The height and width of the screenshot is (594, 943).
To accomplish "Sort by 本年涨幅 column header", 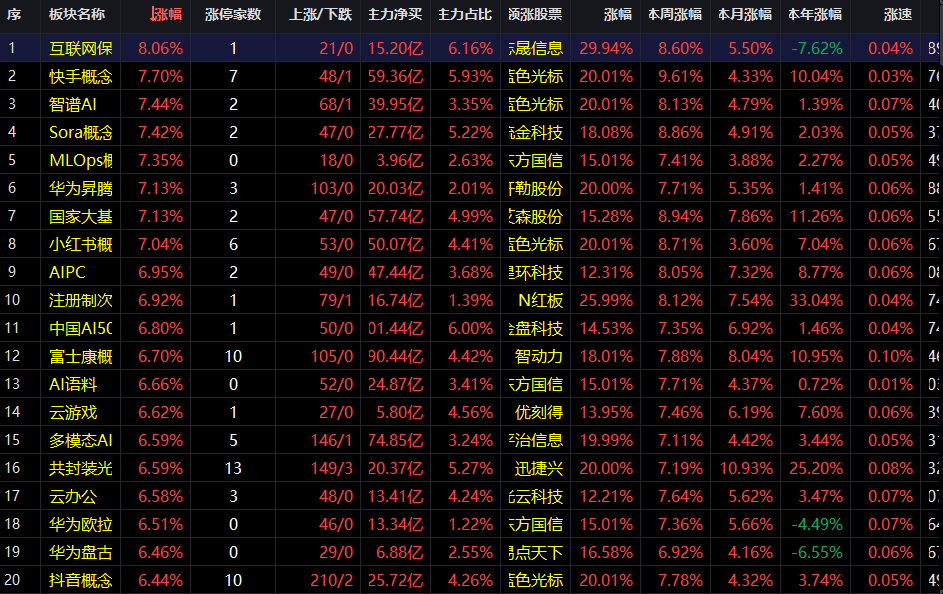I will coord(815,14).
